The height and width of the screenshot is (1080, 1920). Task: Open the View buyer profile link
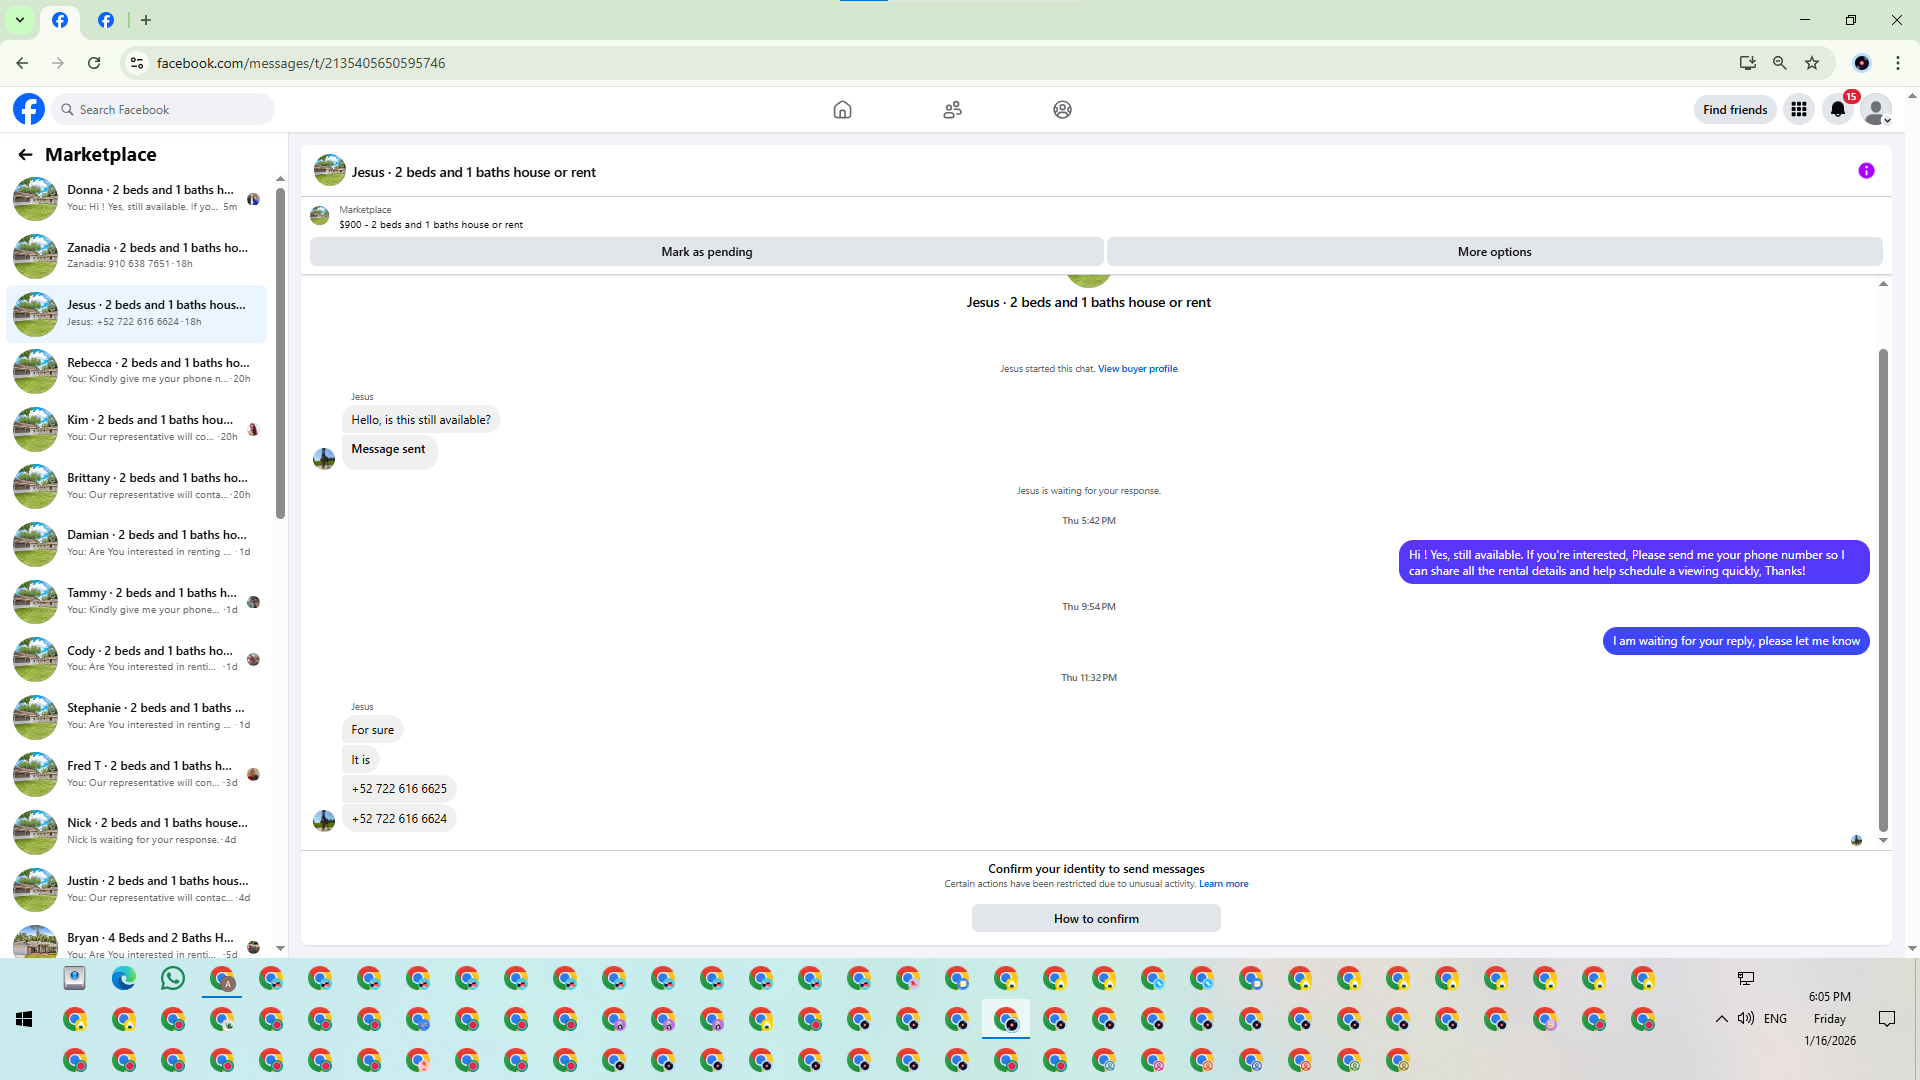[1137, 369]
